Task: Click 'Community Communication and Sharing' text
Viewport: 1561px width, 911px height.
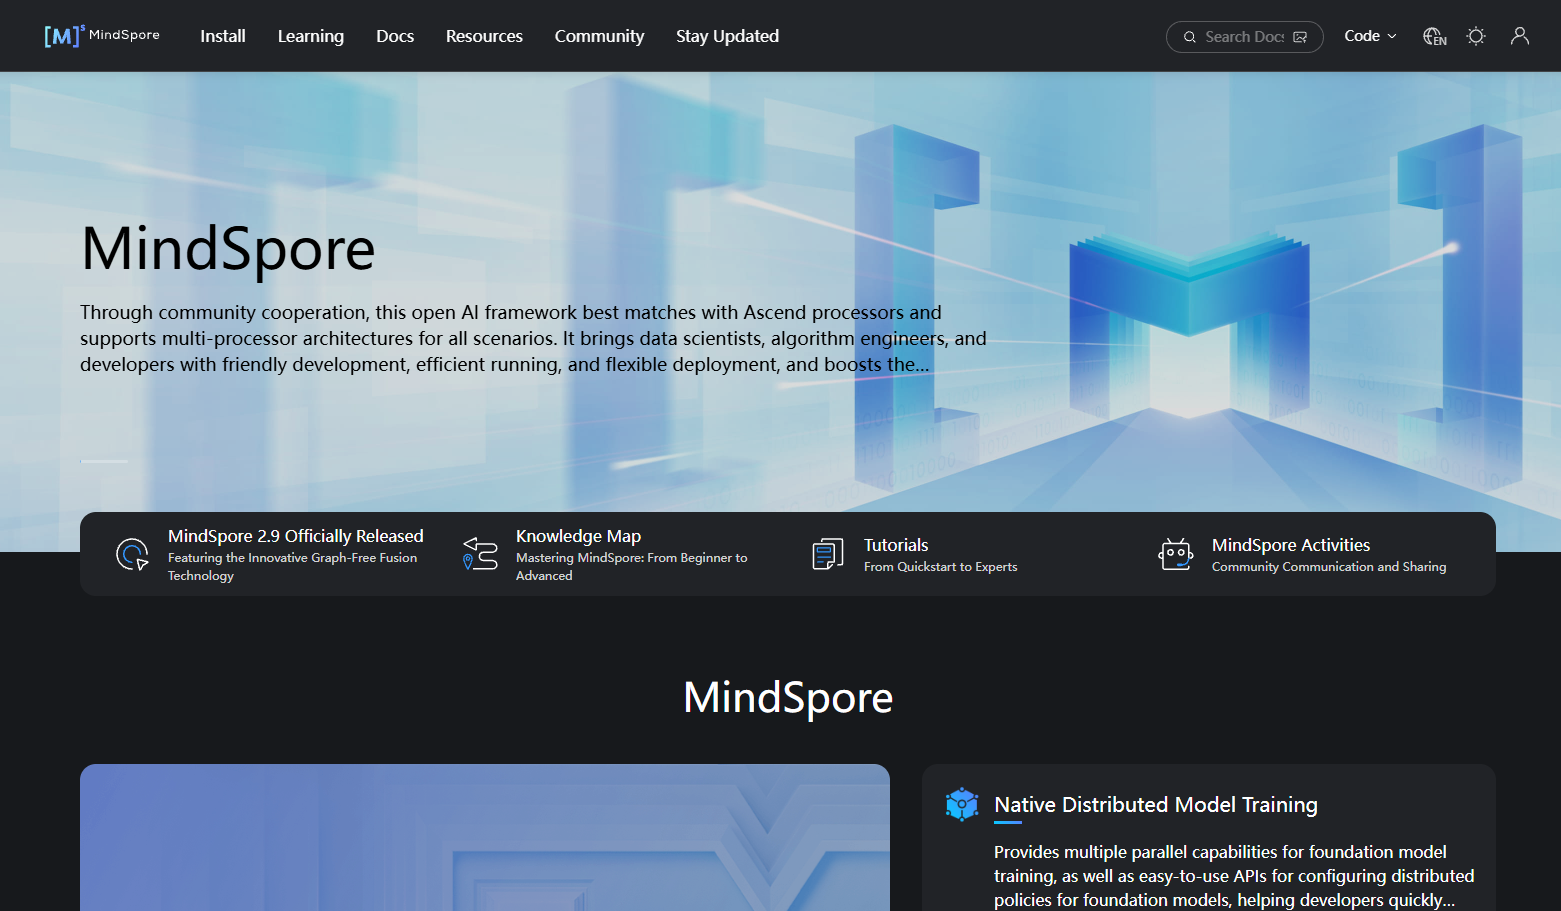Action: coord(1329,567)
